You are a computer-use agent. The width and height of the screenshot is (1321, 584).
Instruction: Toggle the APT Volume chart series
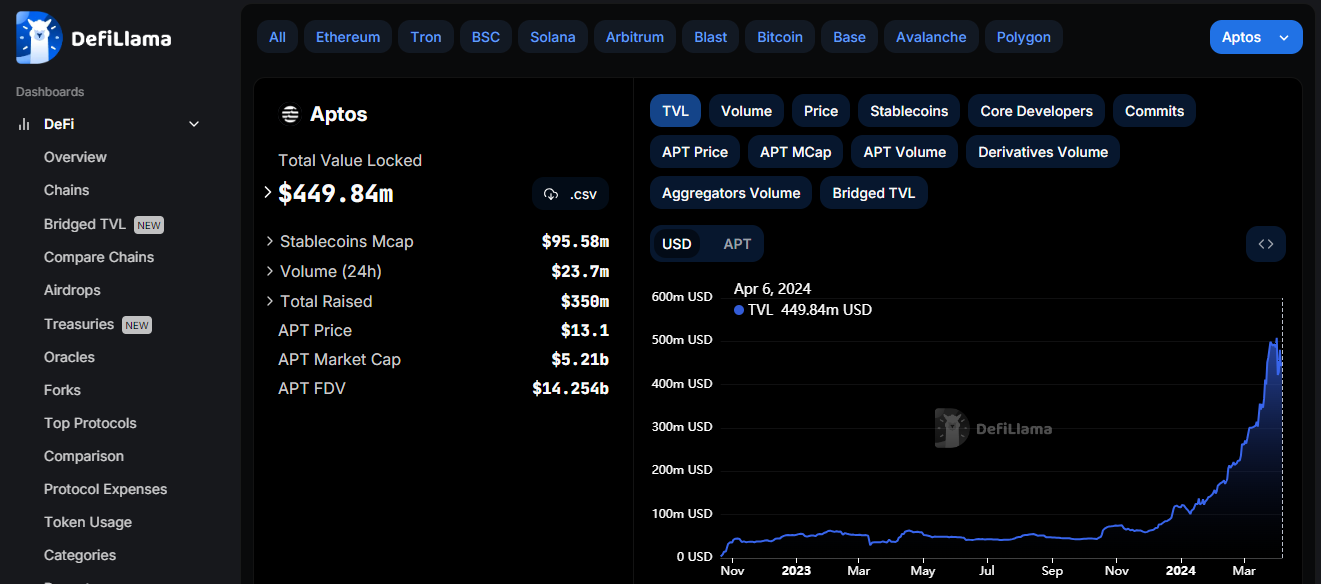(x=905, y=152)
